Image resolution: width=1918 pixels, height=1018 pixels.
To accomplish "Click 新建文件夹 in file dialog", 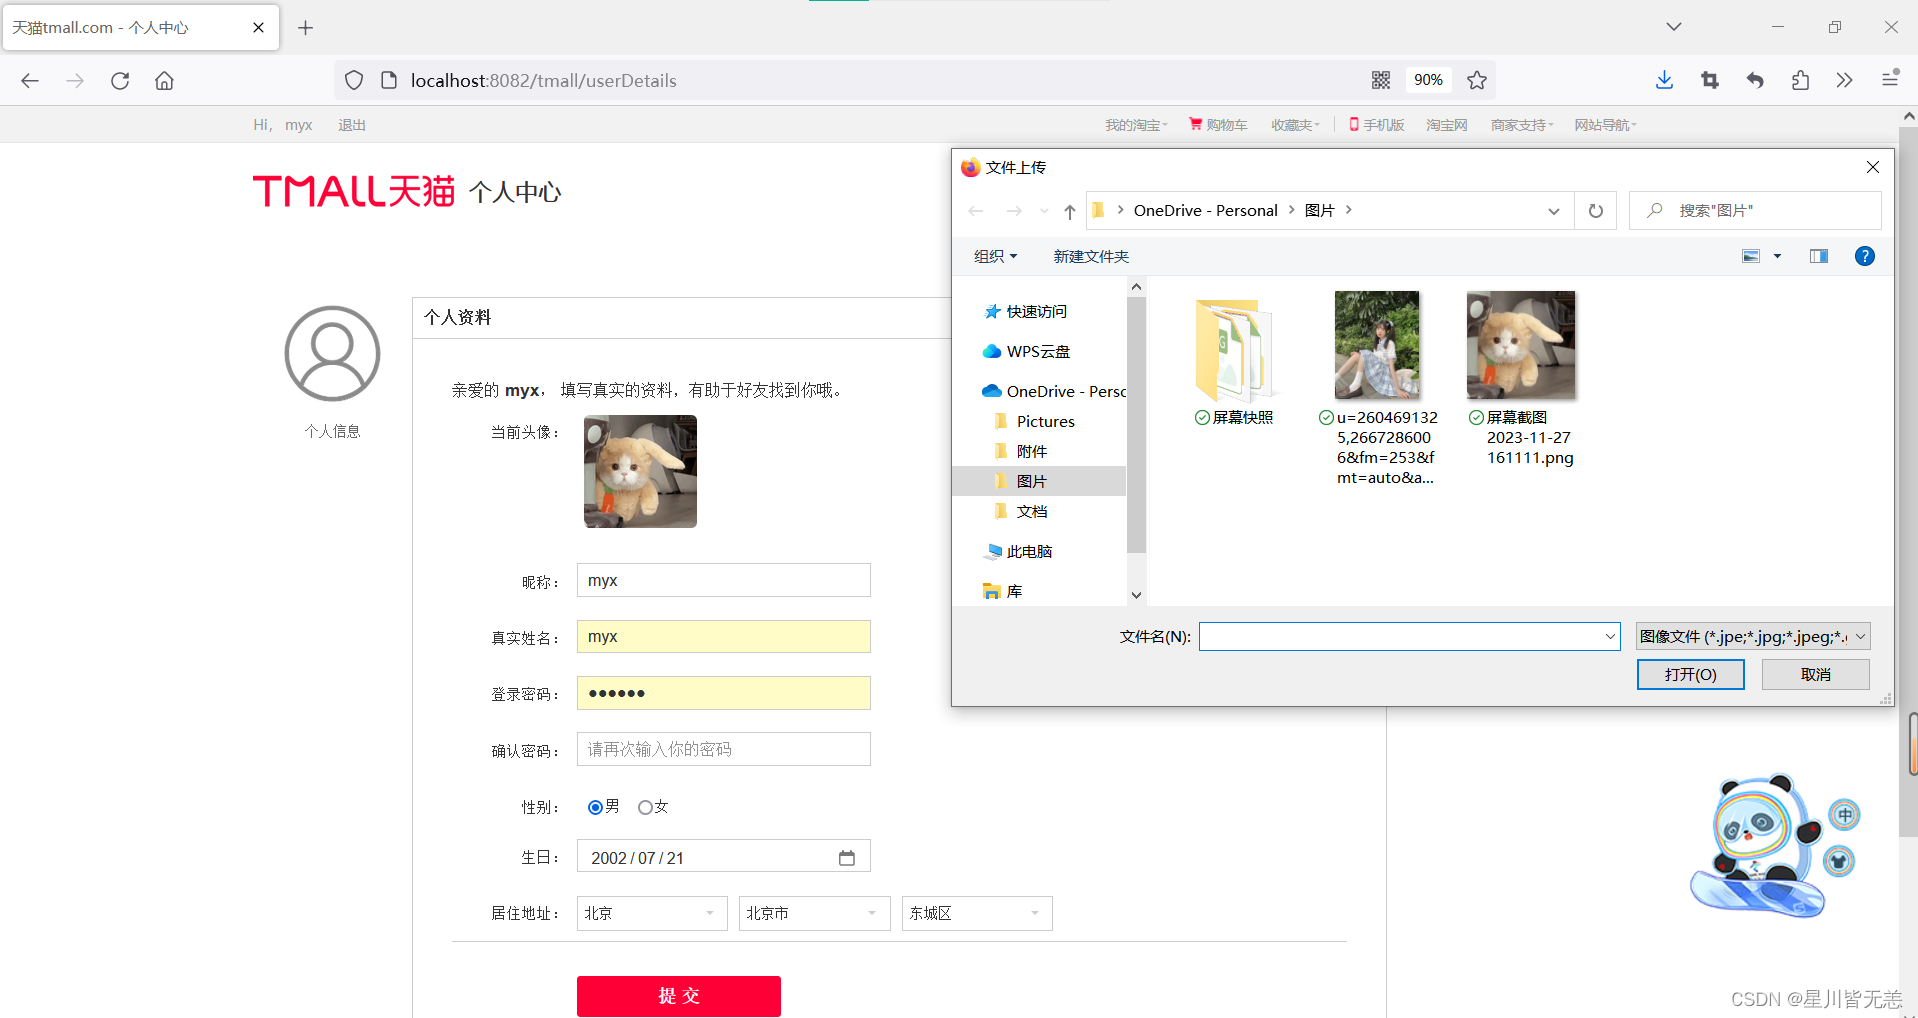I will pyautogui.click(x=1091, y=256).
